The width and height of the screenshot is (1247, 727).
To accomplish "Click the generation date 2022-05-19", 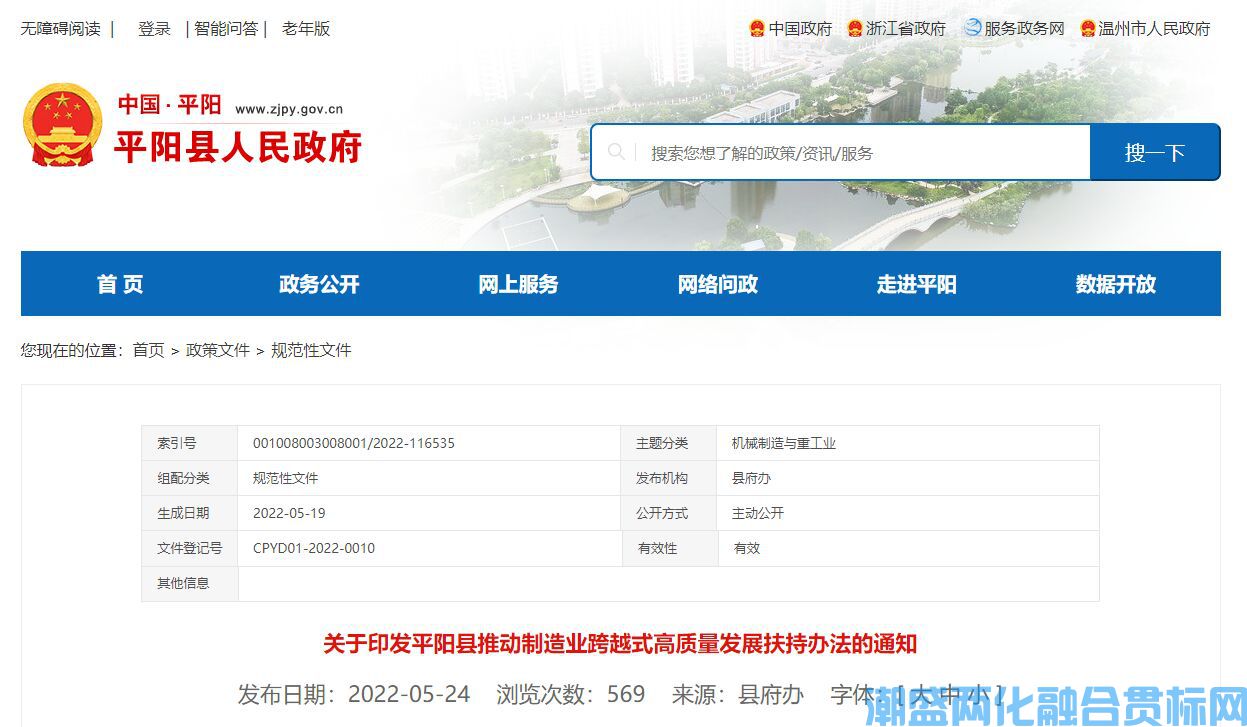I will [x=289, y=513].
